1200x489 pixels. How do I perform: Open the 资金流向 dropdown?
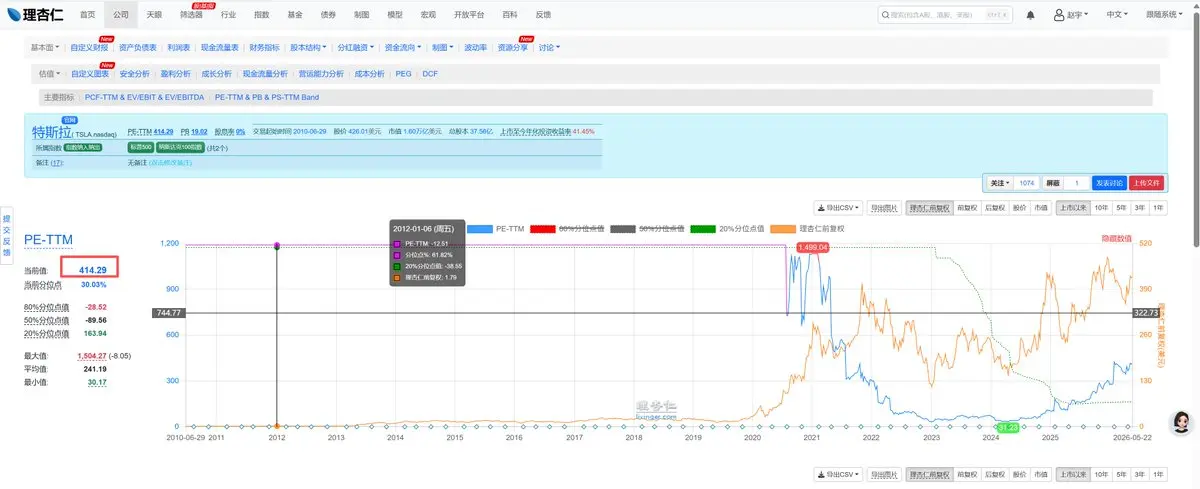[401, 47]
